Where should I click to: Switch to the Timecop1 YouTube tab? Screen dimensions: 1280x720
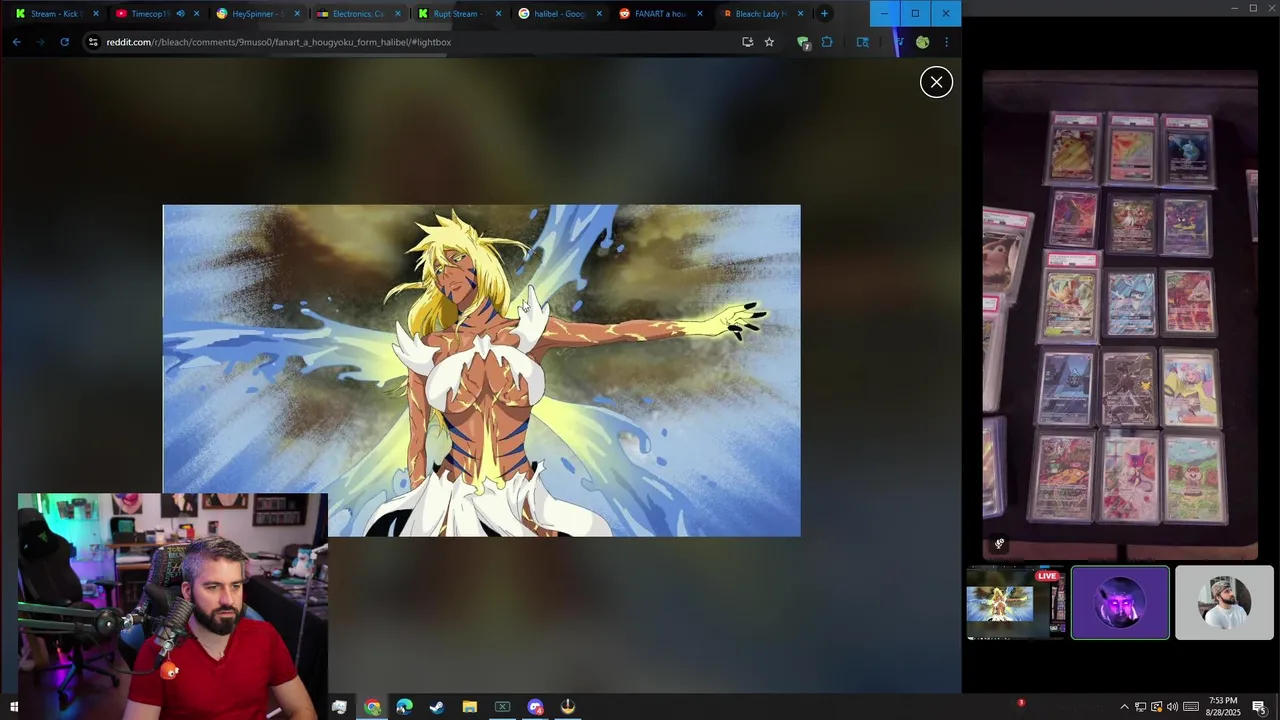click(x=155, y=14)
